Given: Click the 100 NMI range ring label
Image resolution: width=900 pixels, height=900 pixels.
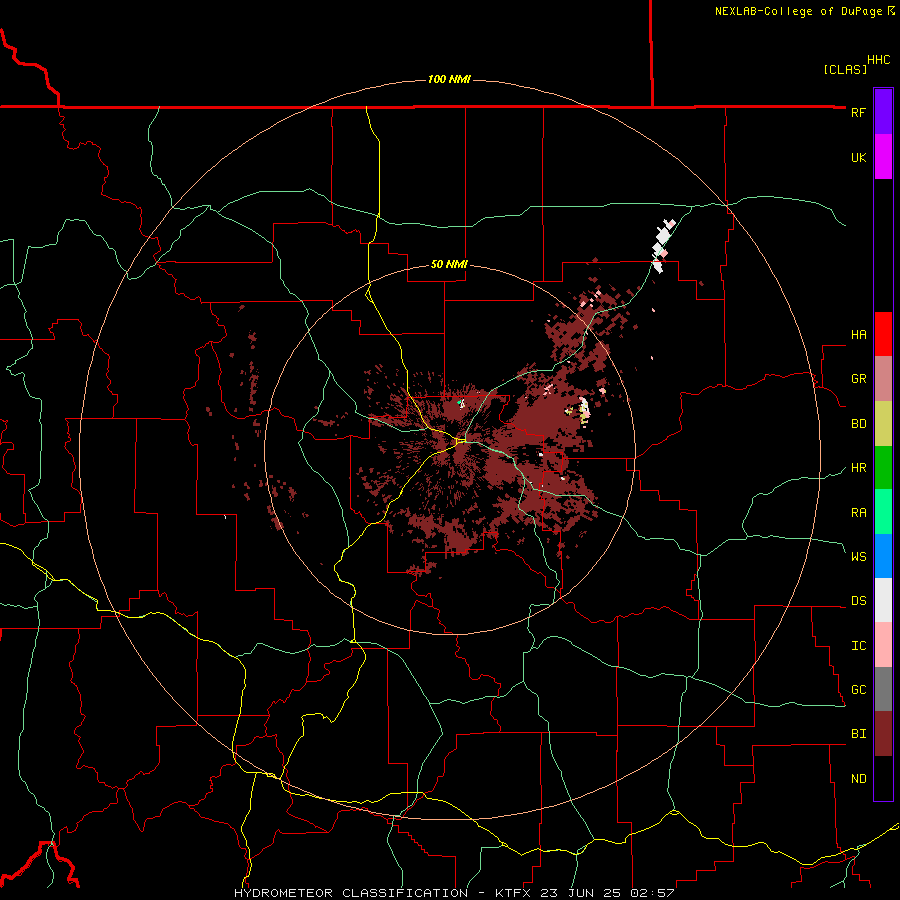Looking at the screenshot, I should pos(449,79).
